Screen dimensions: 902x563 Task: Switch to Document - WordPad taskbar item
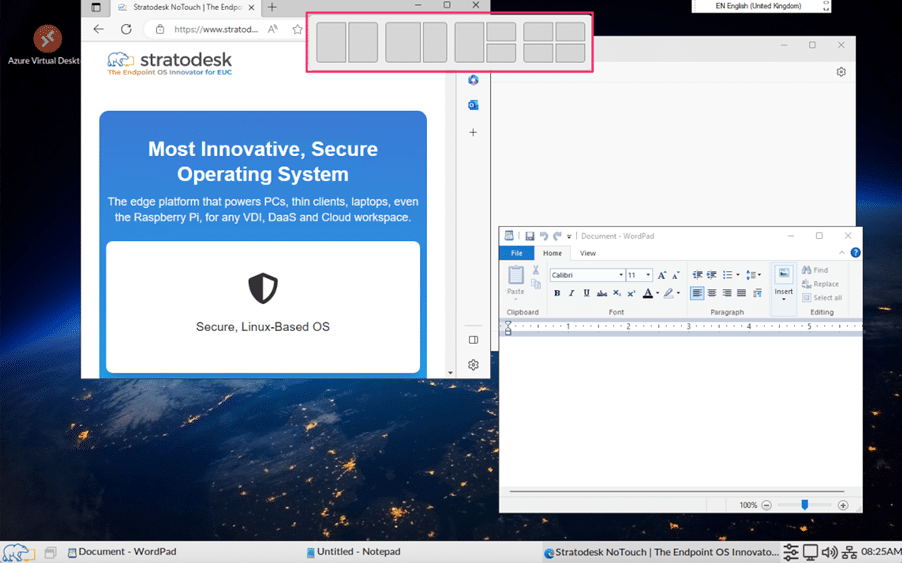122,552
